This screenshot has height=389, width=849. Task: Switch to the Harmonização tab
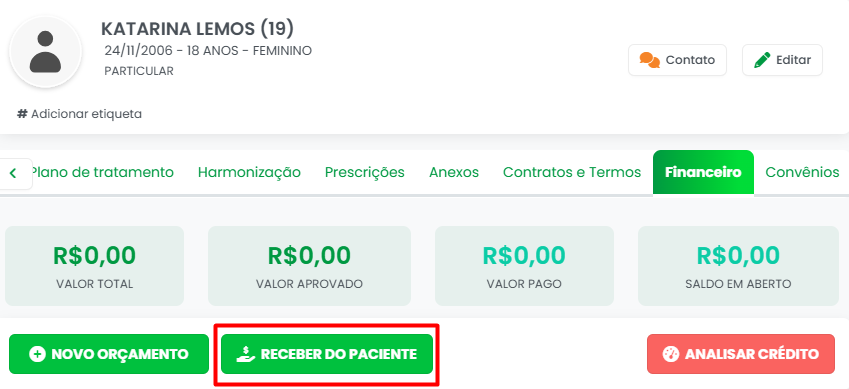[x=249, y=172]
